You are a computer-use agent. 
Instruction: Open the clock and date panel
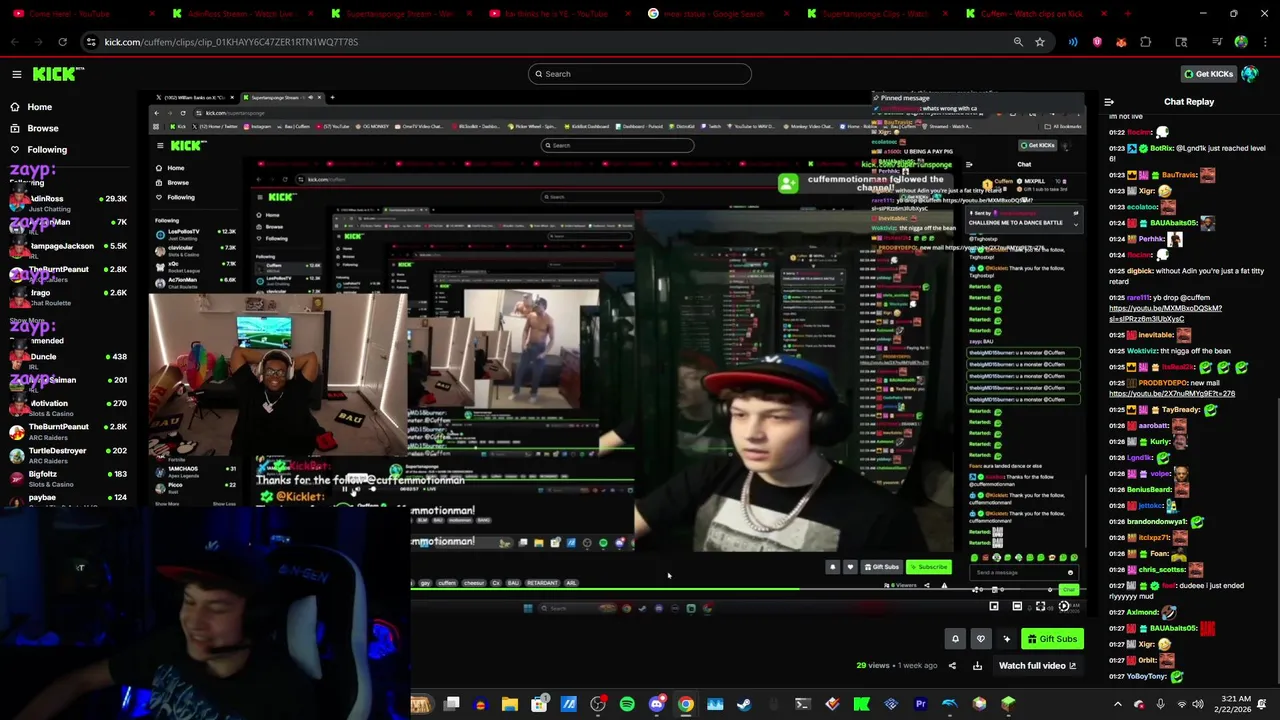(x=1231, y=705)
